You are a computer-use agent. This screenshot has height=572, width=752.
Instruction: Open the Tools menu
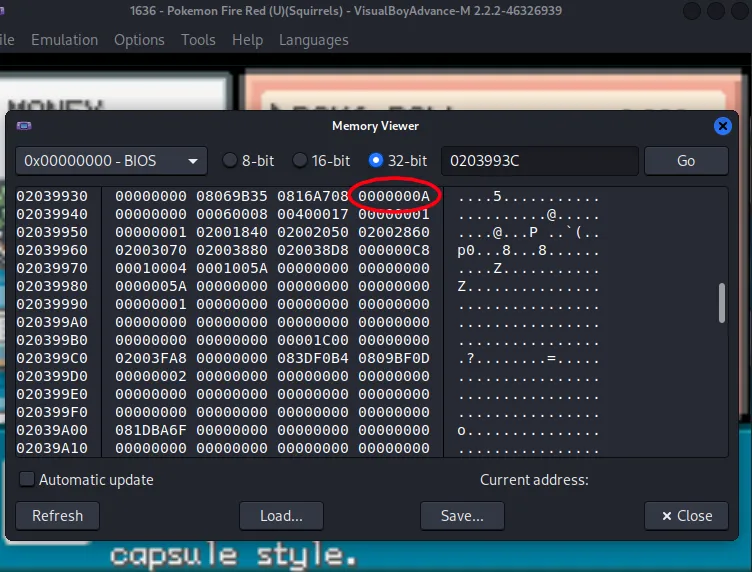coord(198,40)
